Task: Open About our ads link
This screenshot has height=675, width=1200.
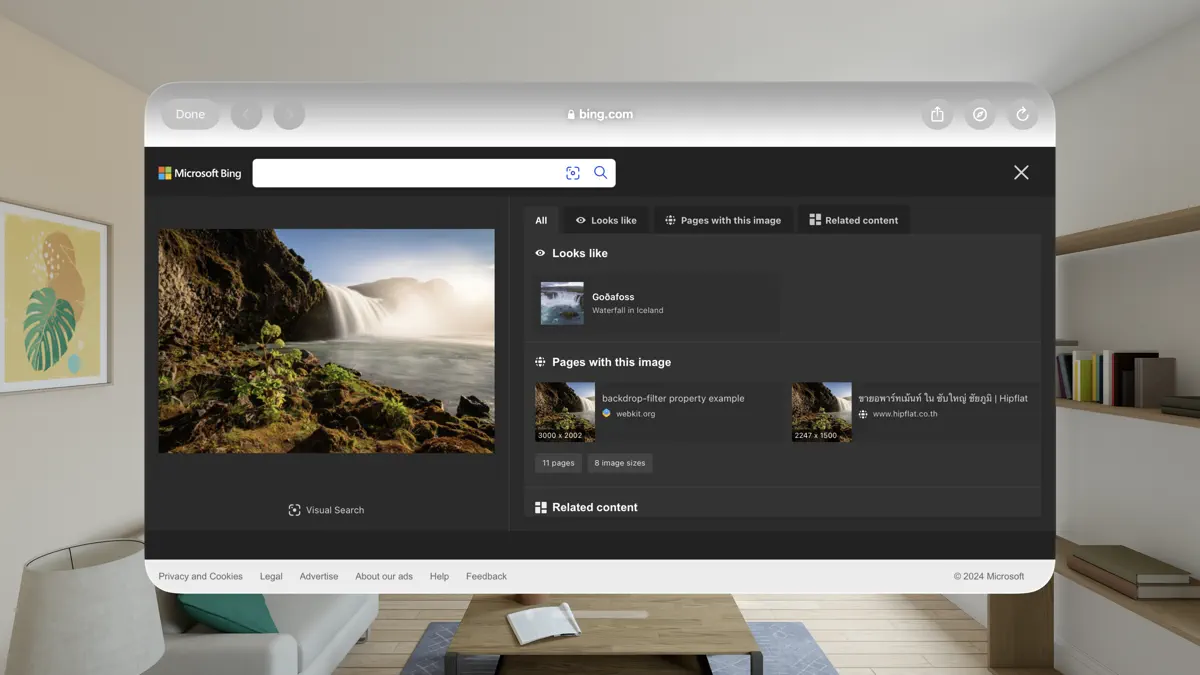Action: pos(384,576)
